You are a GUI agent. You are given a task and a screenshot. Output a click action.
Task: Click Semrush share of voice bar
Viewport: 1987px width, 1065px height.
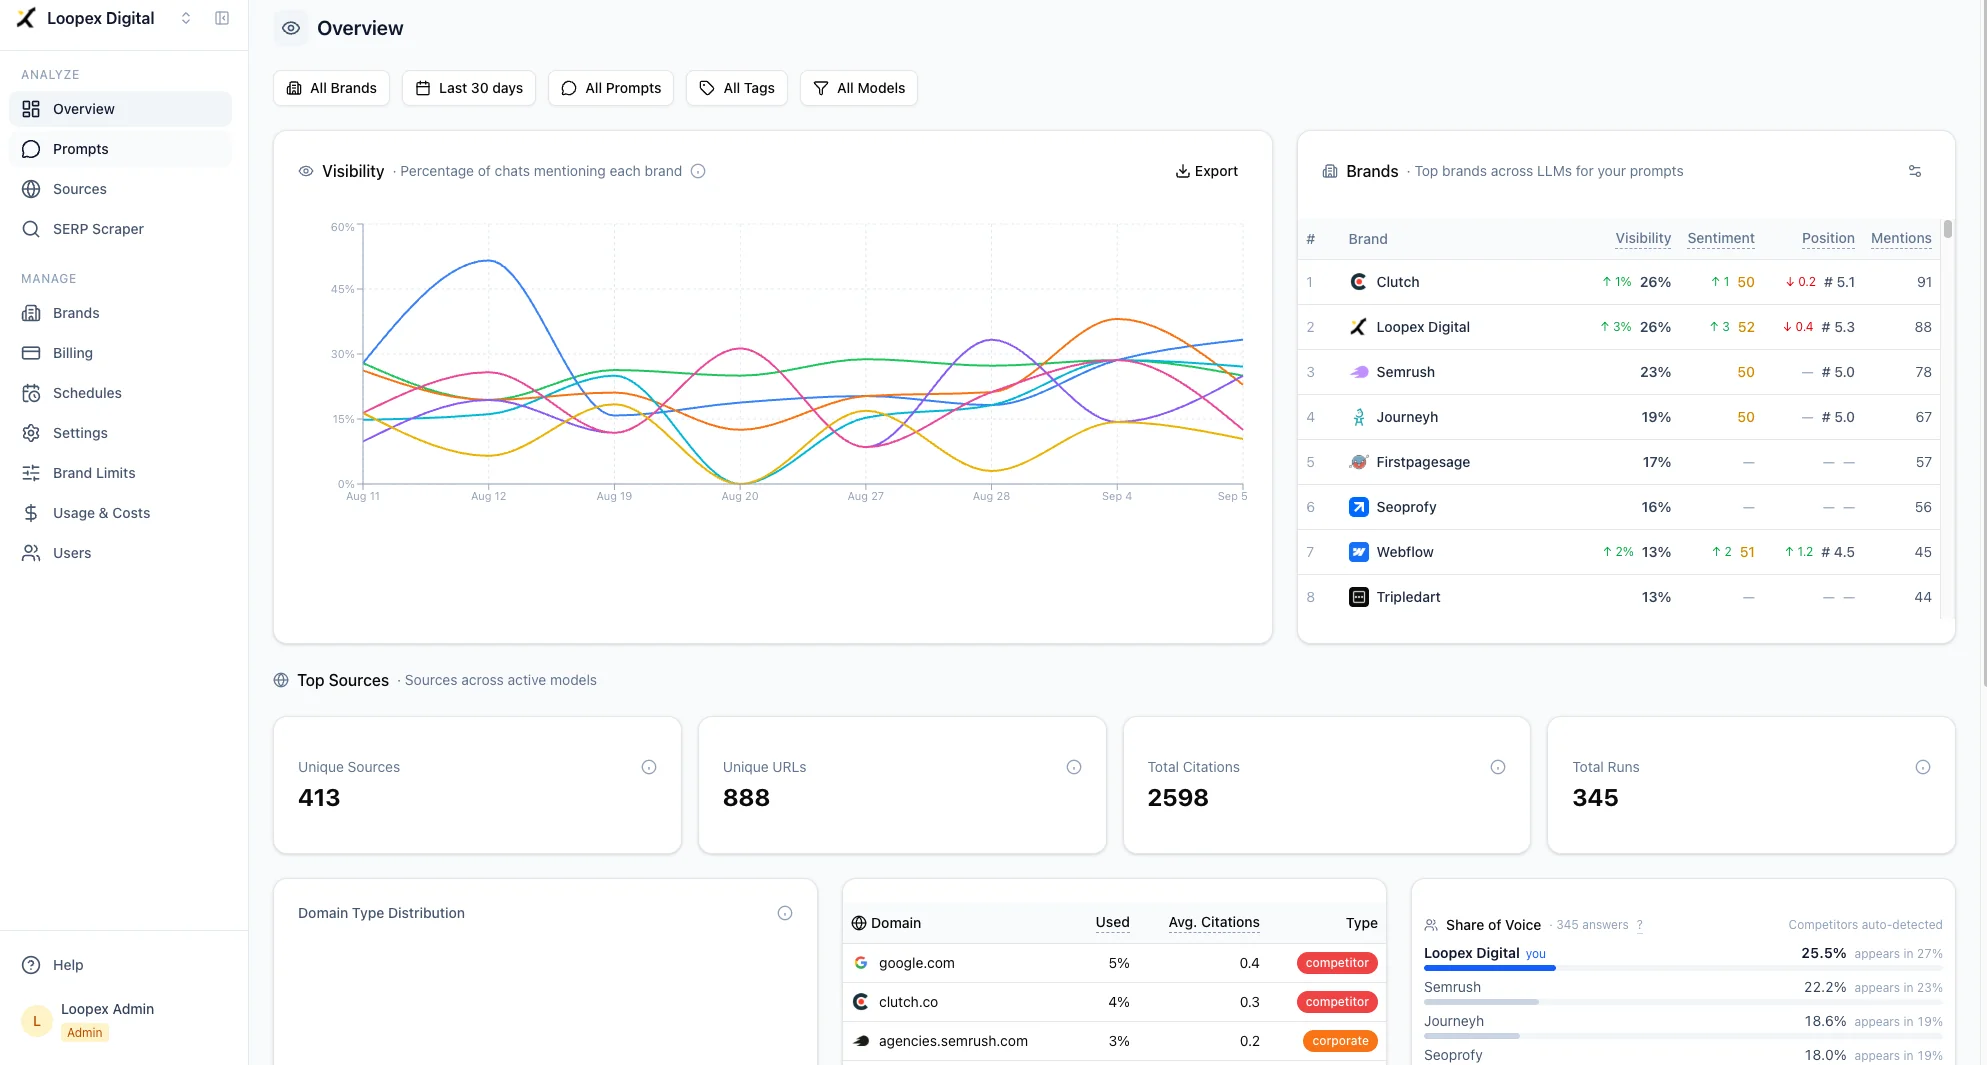[x=1683, y=1002]
